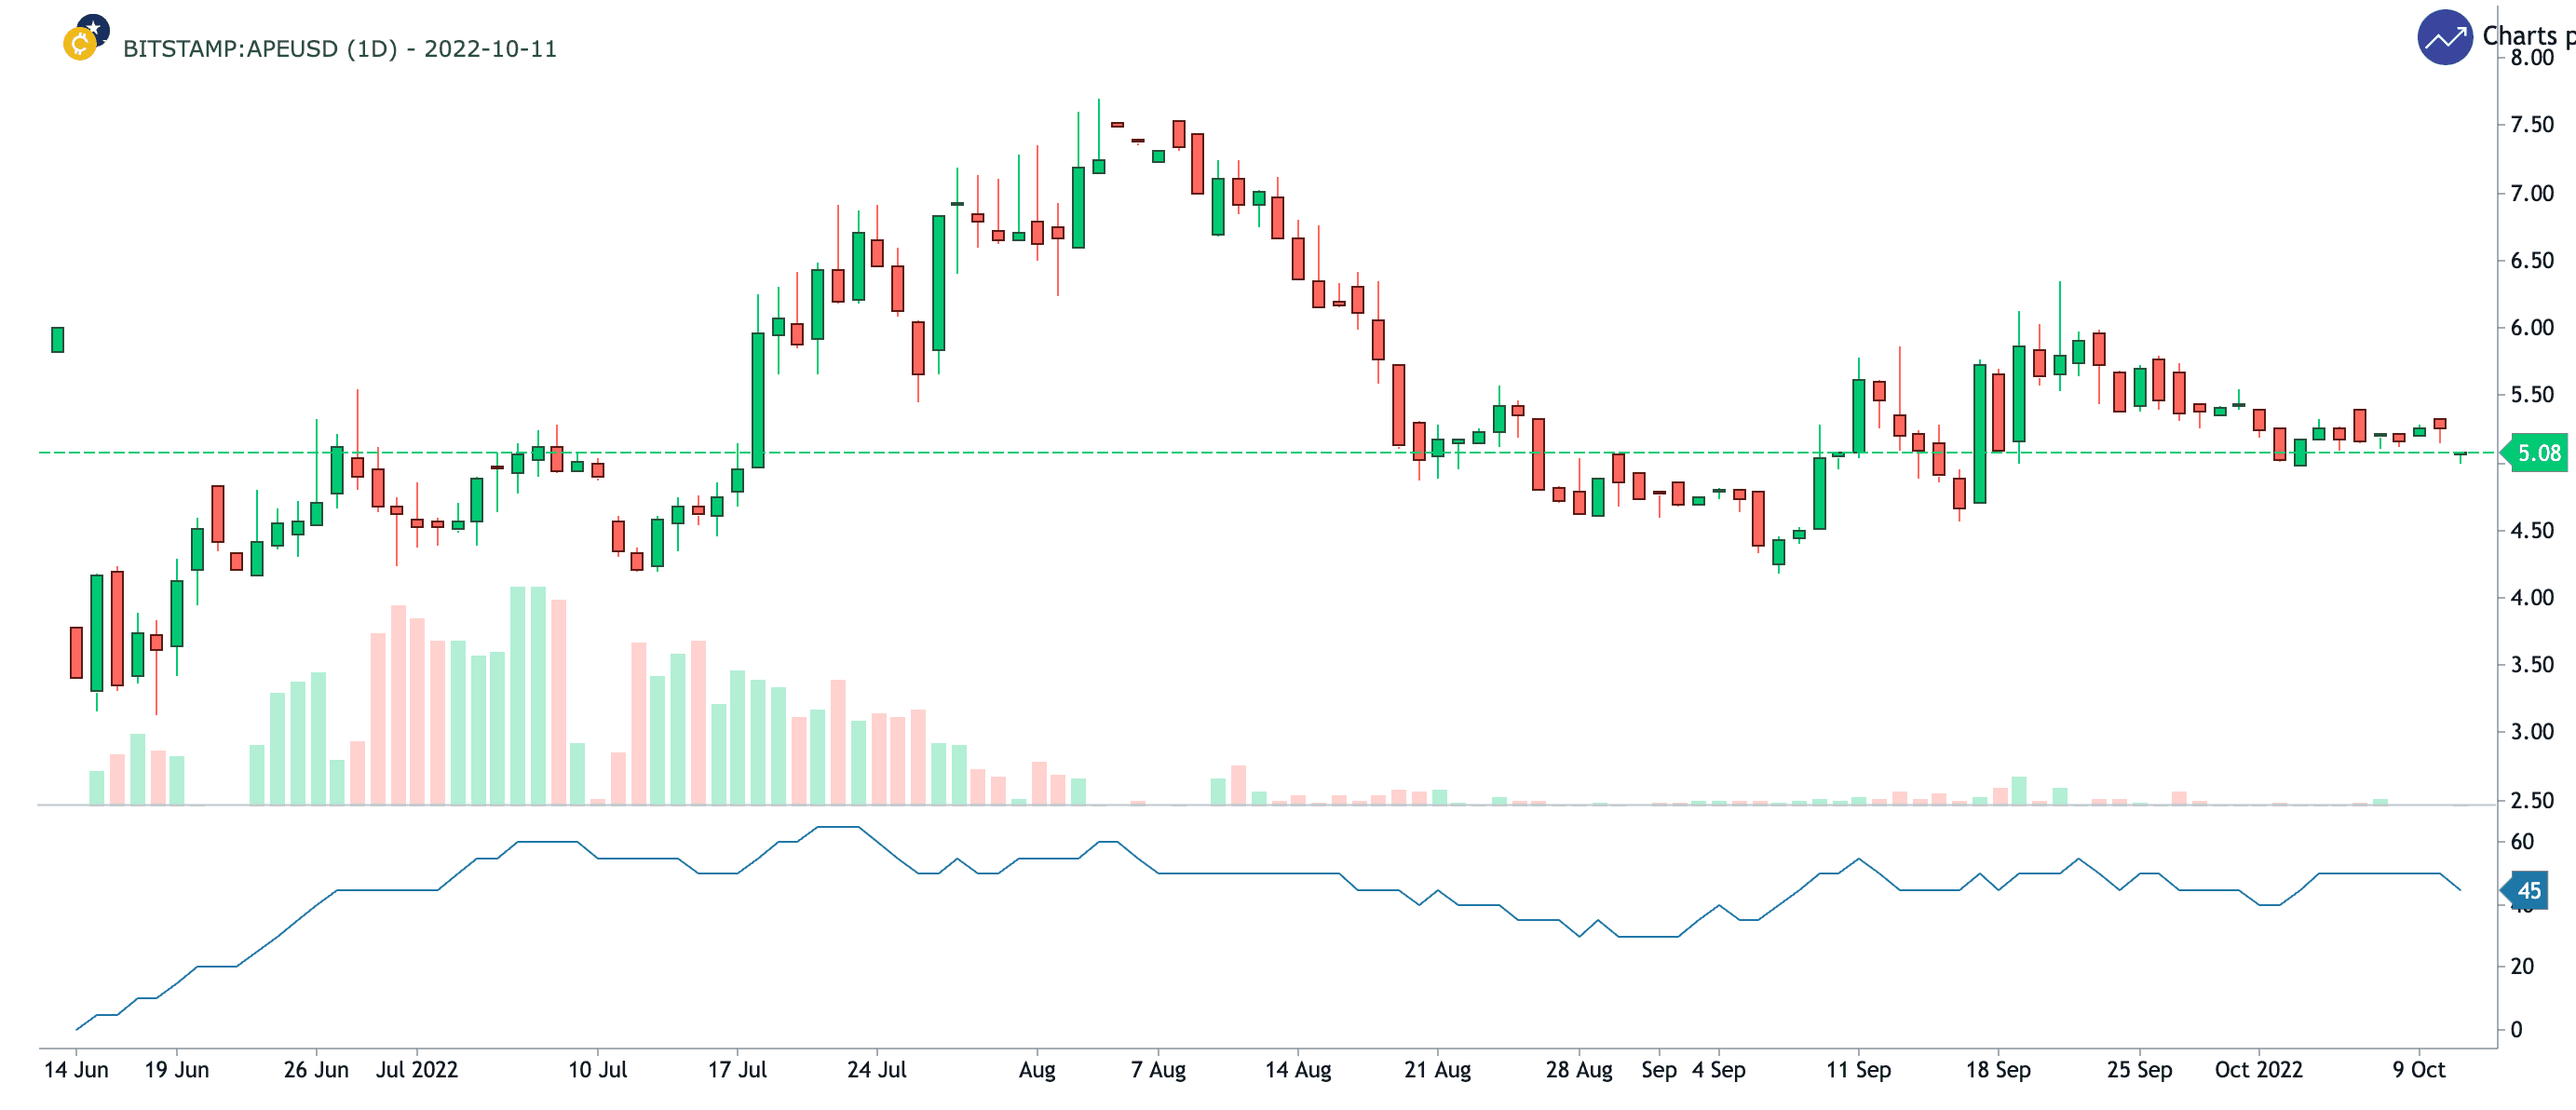Select the 9 Oct date label
2576x1110 pixels.
2418,1069
